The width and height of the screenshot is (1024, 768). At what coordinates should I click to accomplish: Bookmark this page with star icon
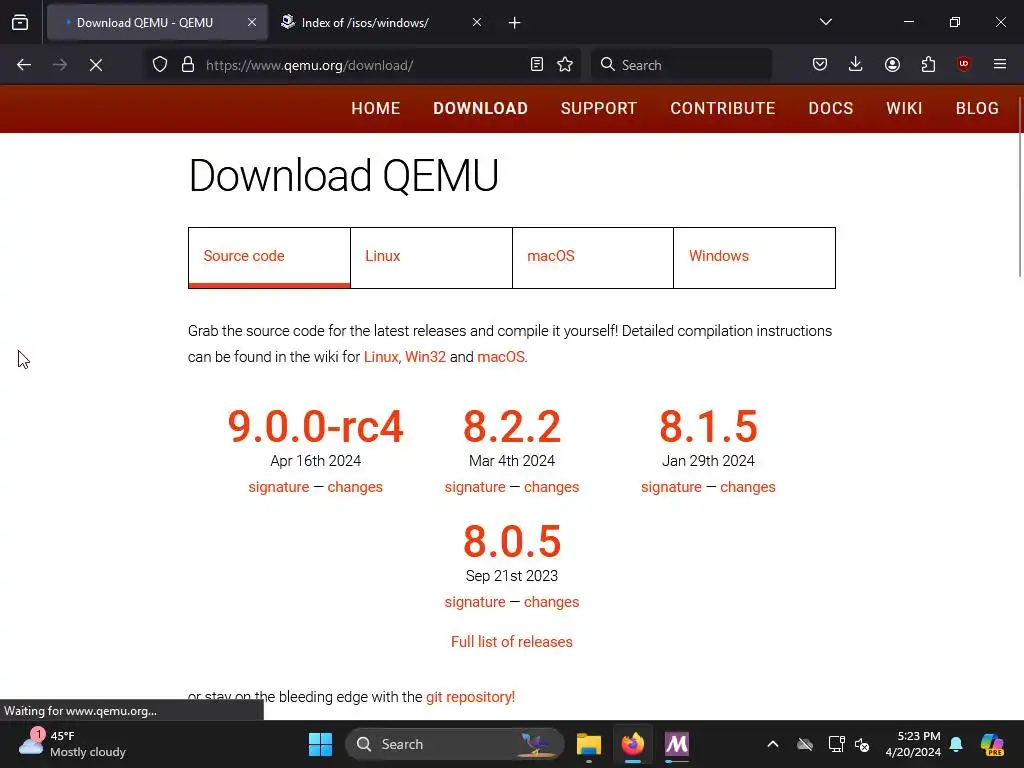[x=565, y=65]
